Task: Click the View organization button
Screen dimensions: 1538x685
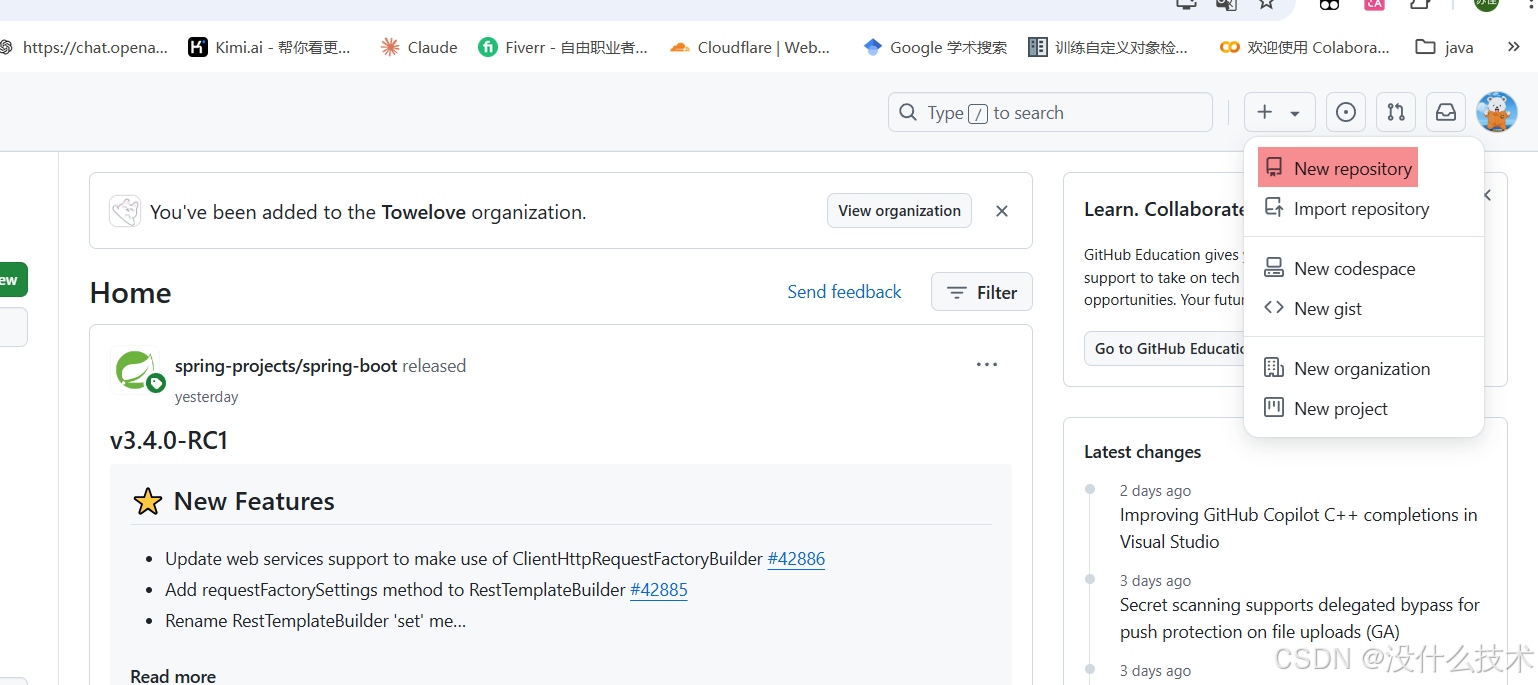Action: pos(899,211)
